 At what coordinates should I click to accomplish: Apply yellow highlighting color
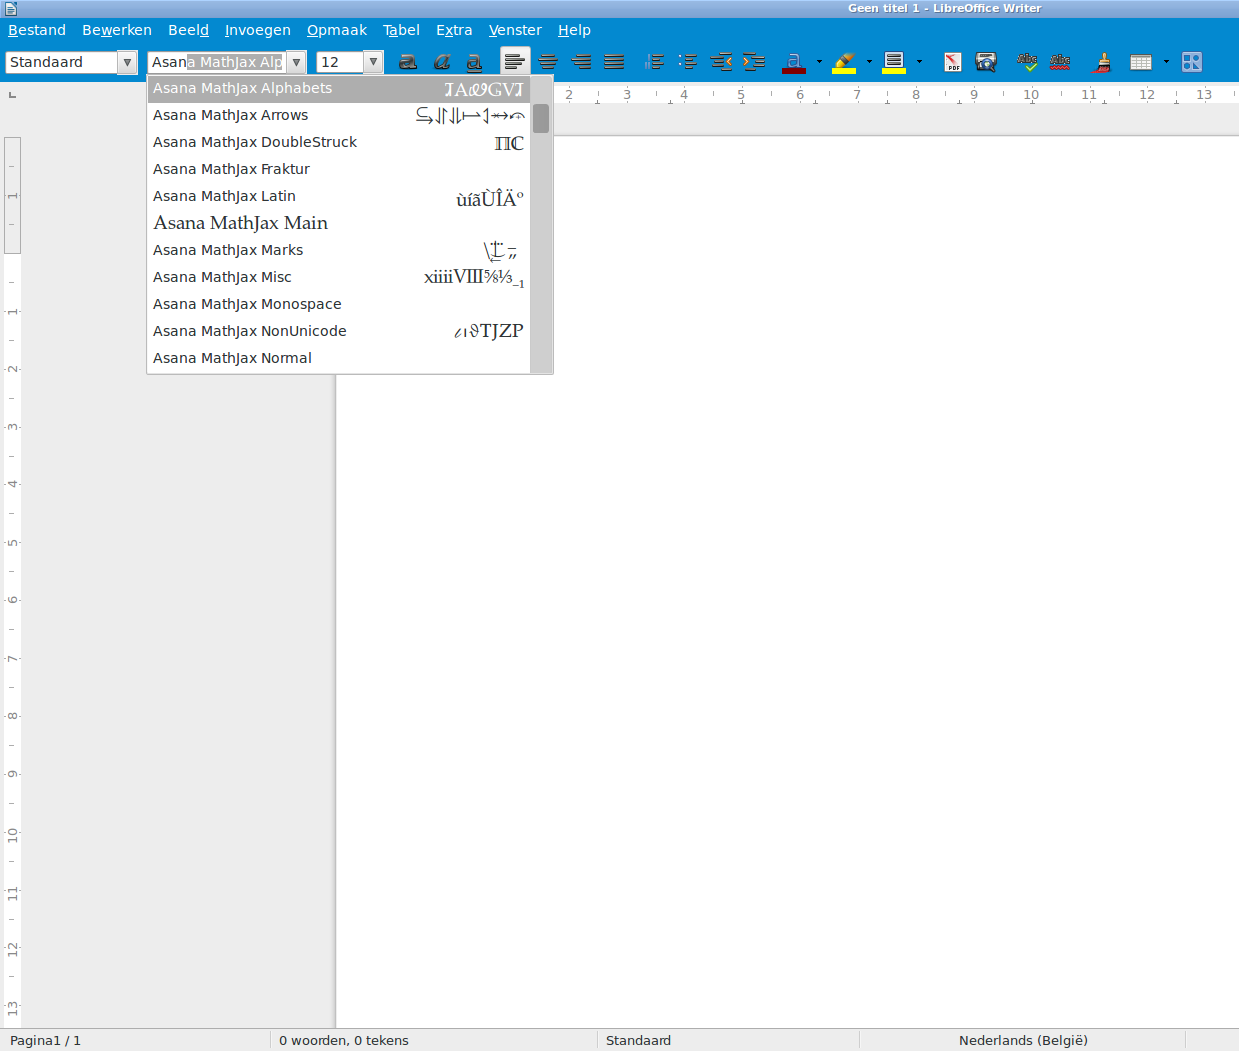[x=844, y=62]
